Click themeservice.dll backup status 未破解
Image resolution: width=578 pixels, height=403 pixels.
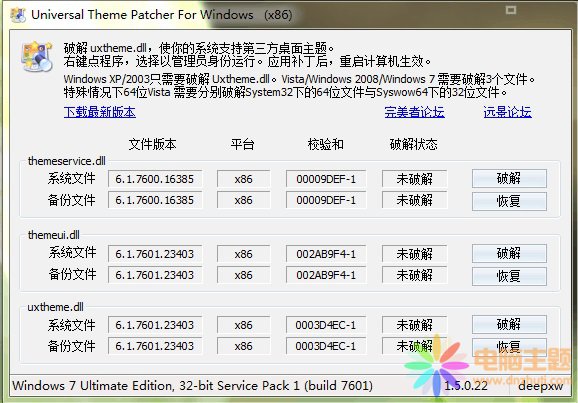point(414,200)
